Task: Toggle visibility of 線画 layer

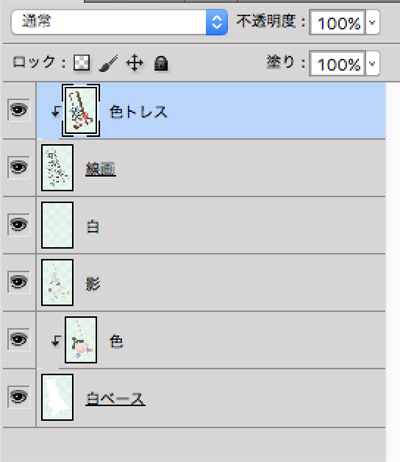Action: (x=19, y=167)
